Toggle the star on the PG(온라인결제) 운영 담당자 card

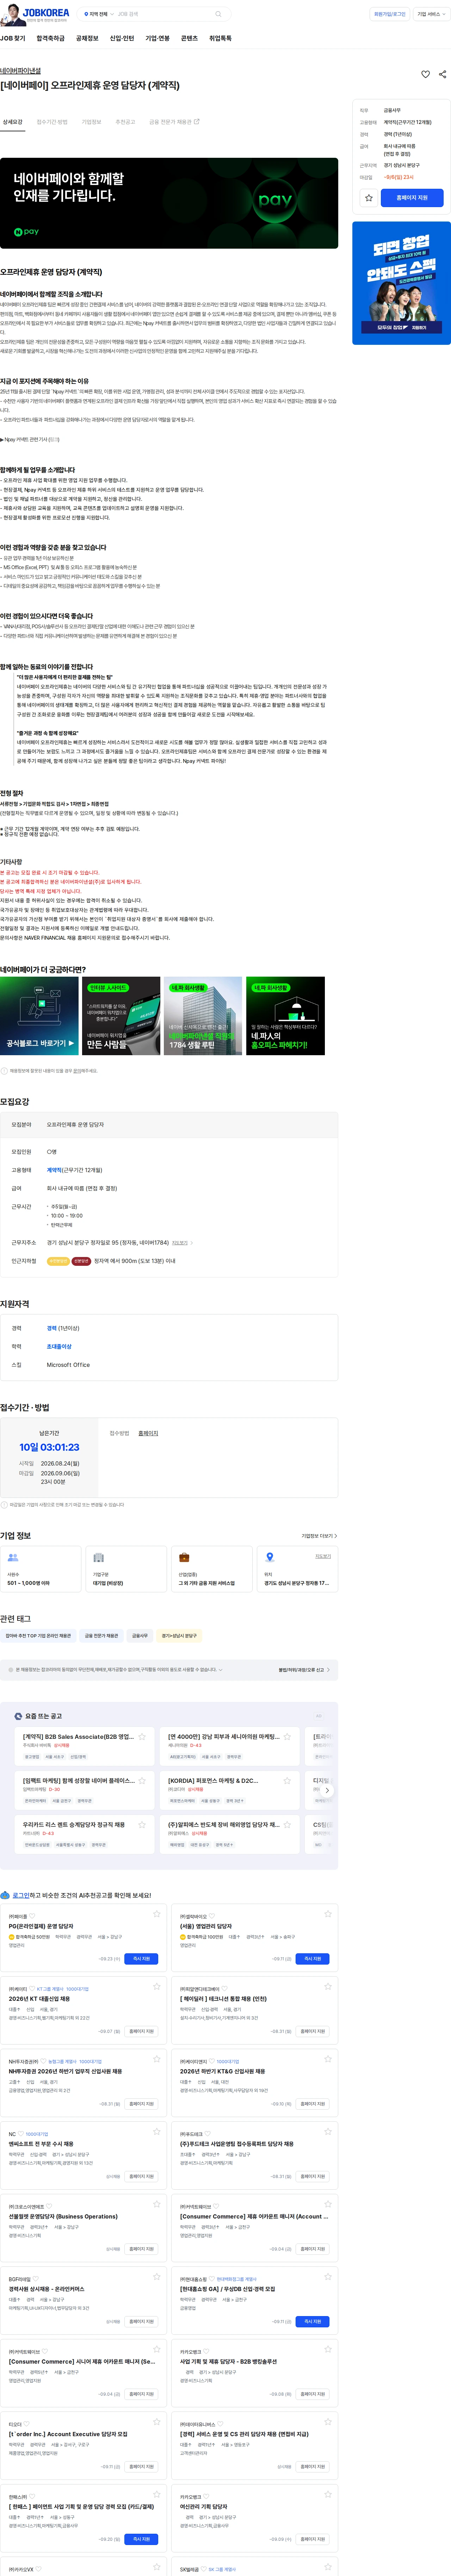click(x=157, y=1914)
